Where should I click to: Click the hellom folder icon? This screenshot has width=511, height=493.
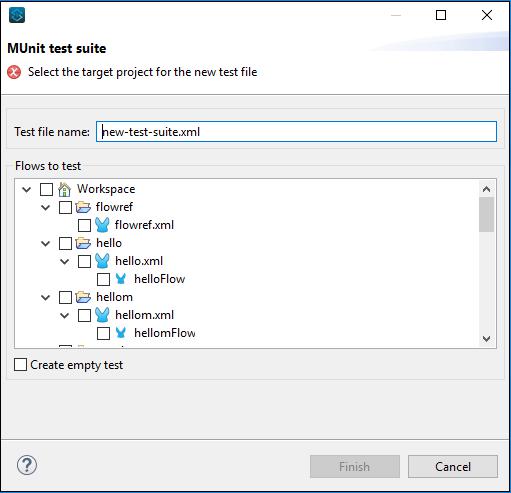pyautogui.click(x=83, y=297)
